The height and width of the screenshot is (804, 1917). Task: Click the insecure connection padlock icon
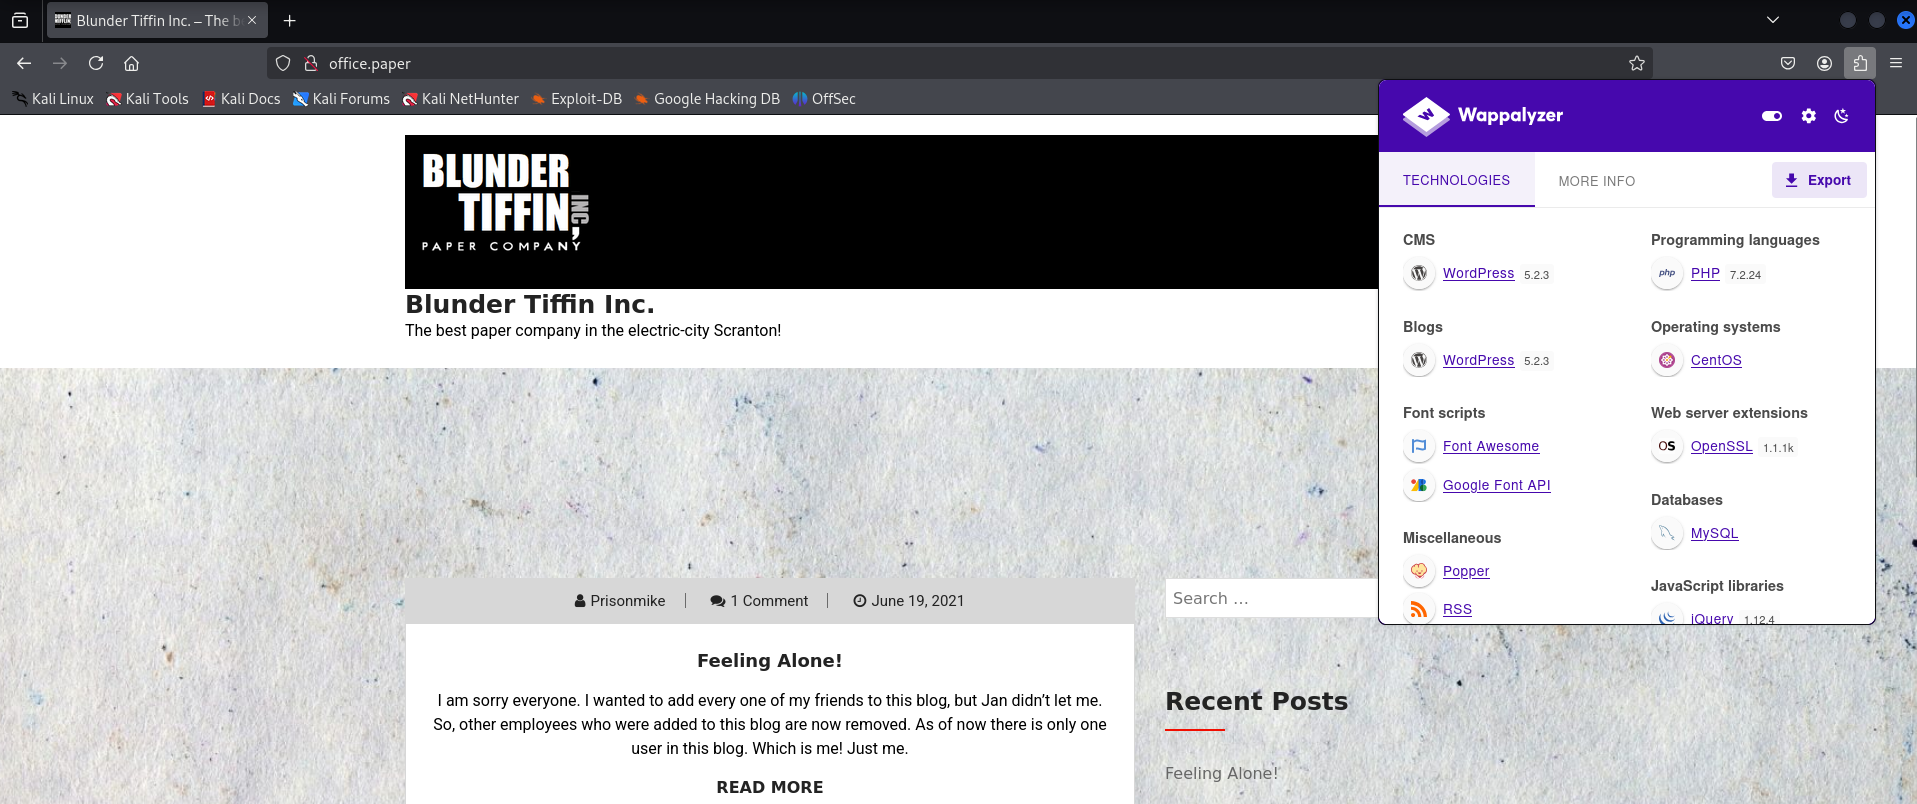pos(311,63)
